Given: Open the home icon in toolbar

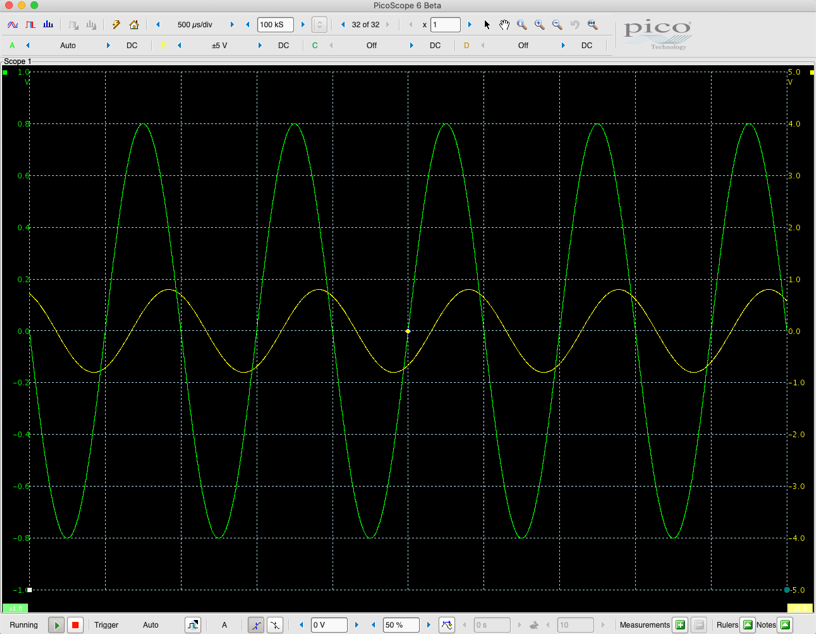Looking at the screenshot, I should 134,24.
